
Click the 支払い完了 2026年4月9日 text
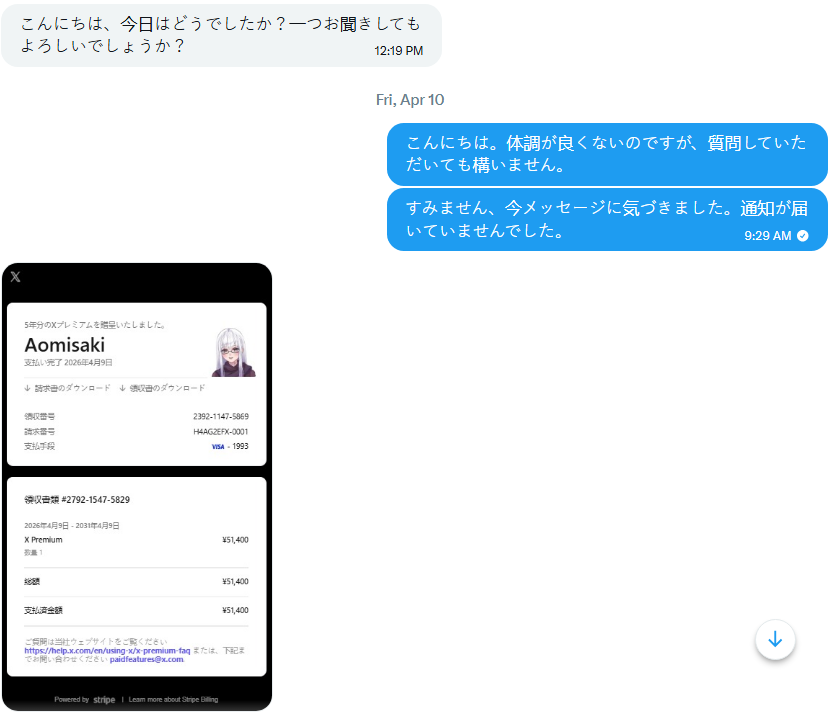click(68, 363)
